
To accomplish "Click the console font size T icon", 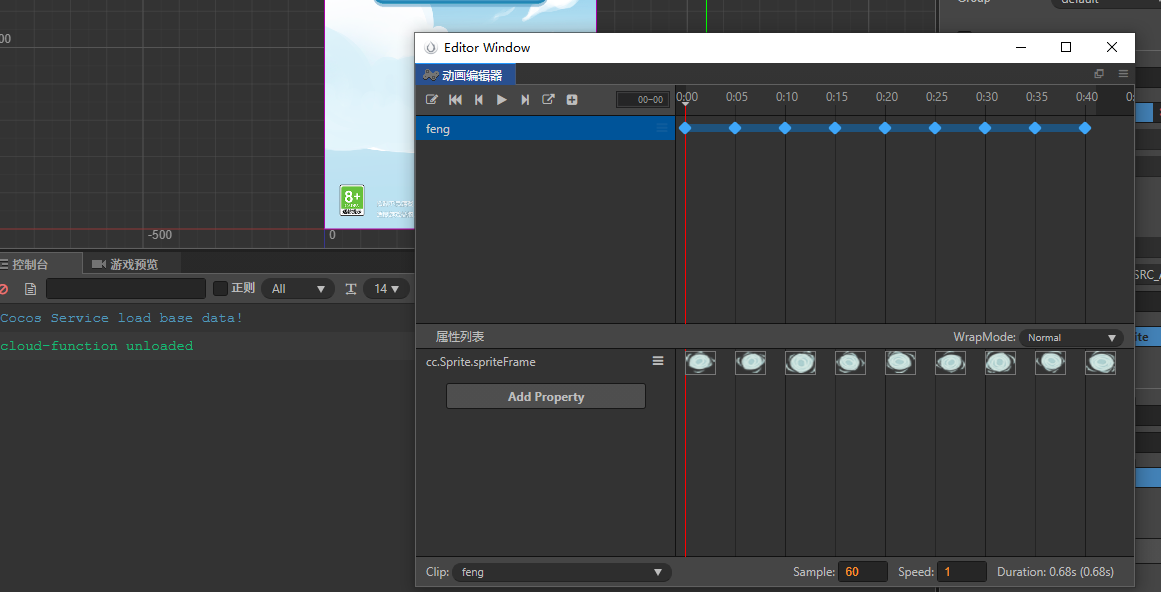I will (x=351, y=289).
